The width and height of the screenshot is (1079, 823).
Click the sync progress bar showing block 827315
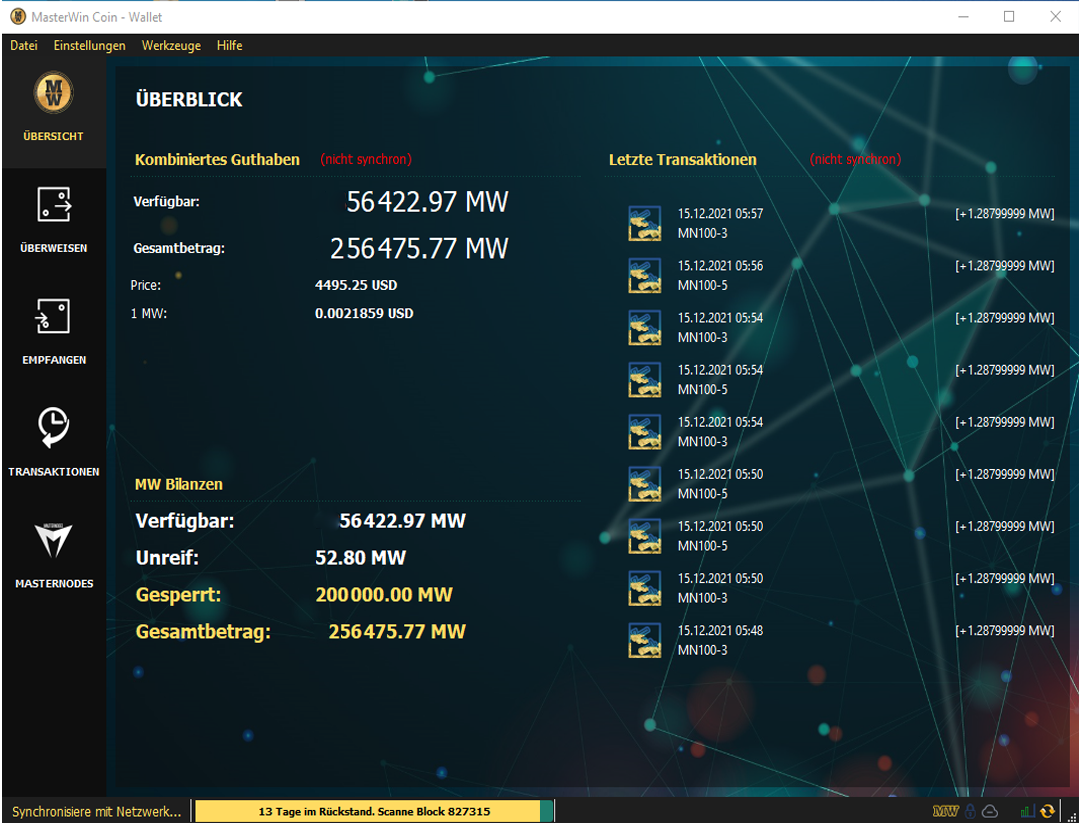[373, 811]
